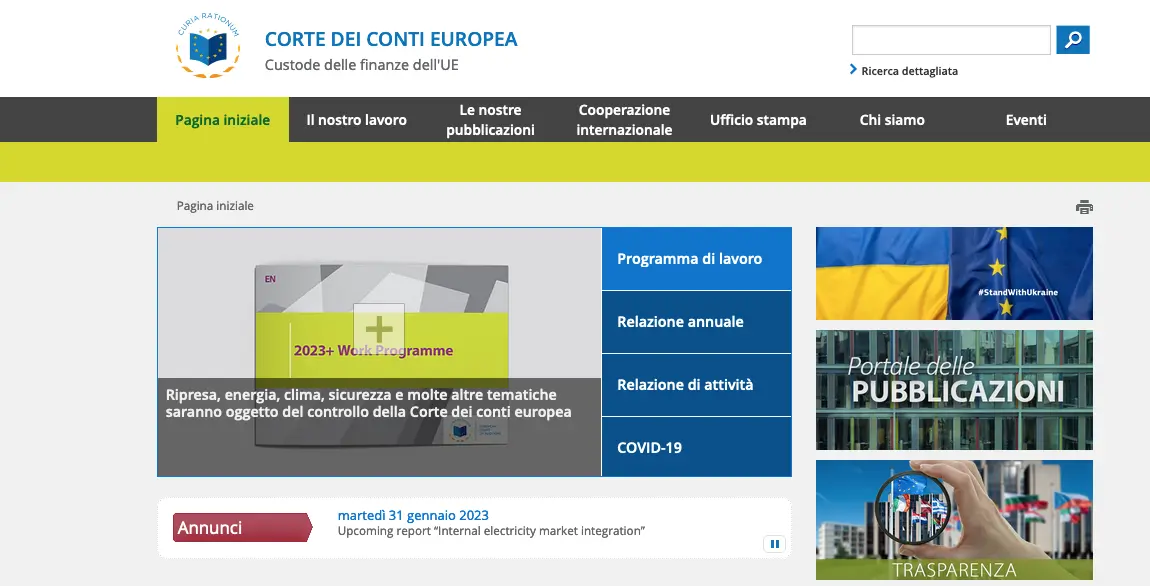Open the Chi siamo menu

[x=892, y=120]
